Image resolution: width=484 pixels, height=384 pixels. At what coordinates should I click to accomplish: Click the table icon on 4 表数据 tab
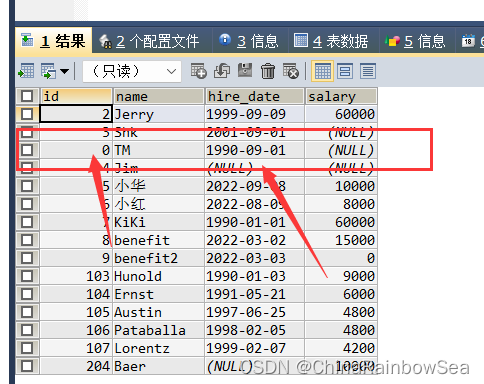point(301,40)
